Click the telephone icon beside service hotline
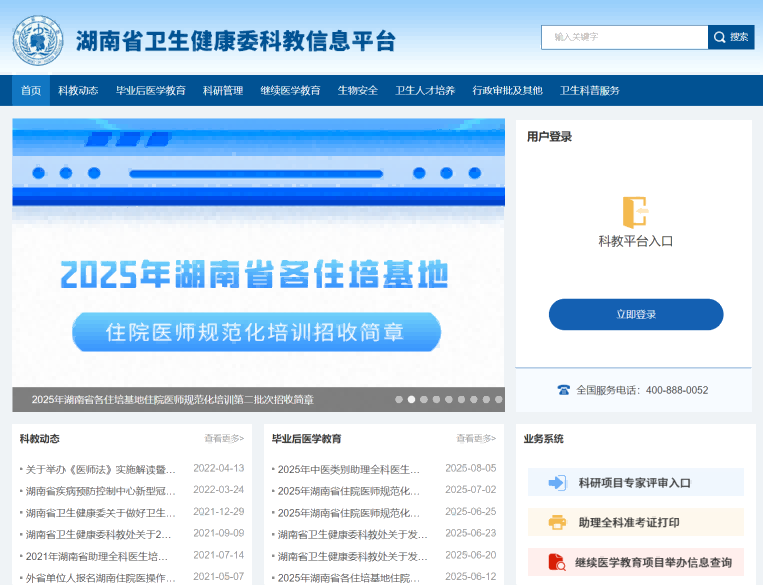 tap(564, 390)
